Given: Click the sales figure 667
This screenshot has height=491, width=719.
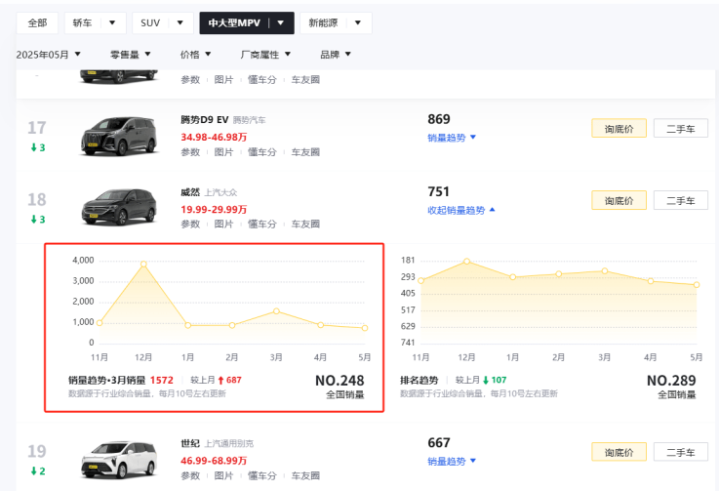Looking at the screenshot, I should [x=439, y=443].
